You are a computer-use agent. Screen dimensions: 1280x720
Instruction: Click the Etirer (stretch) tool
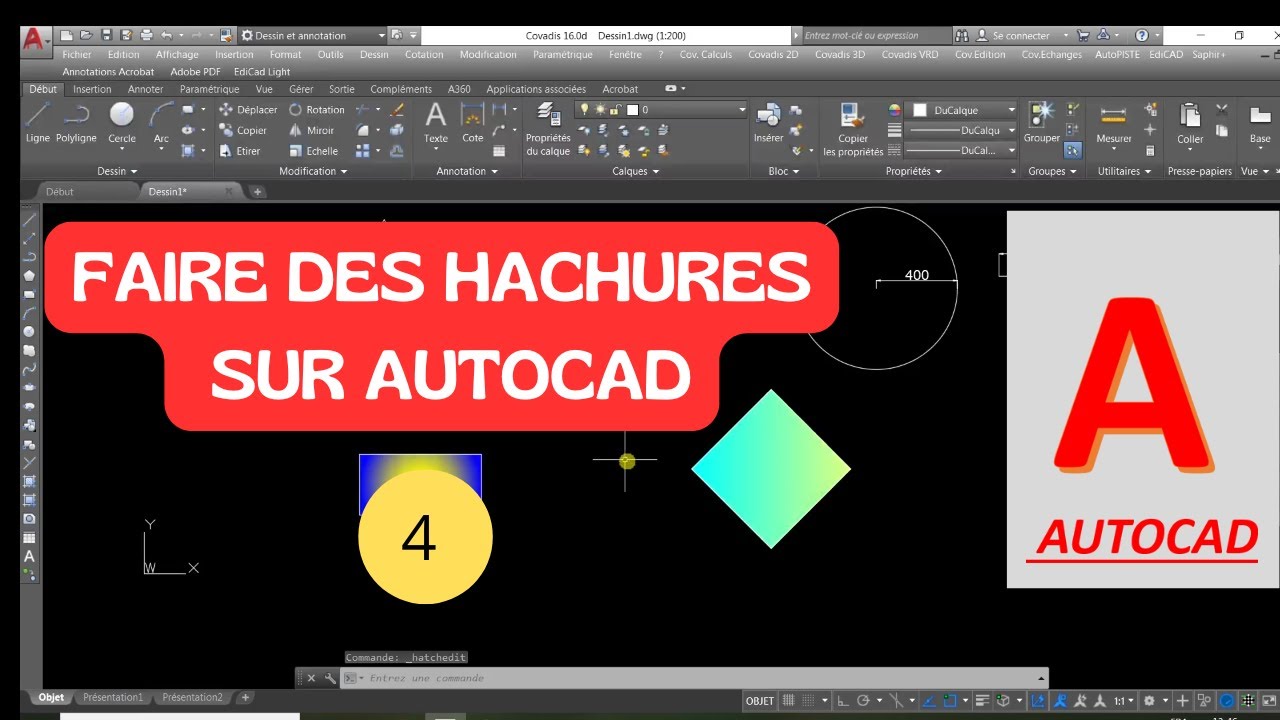tap(240, 151)
